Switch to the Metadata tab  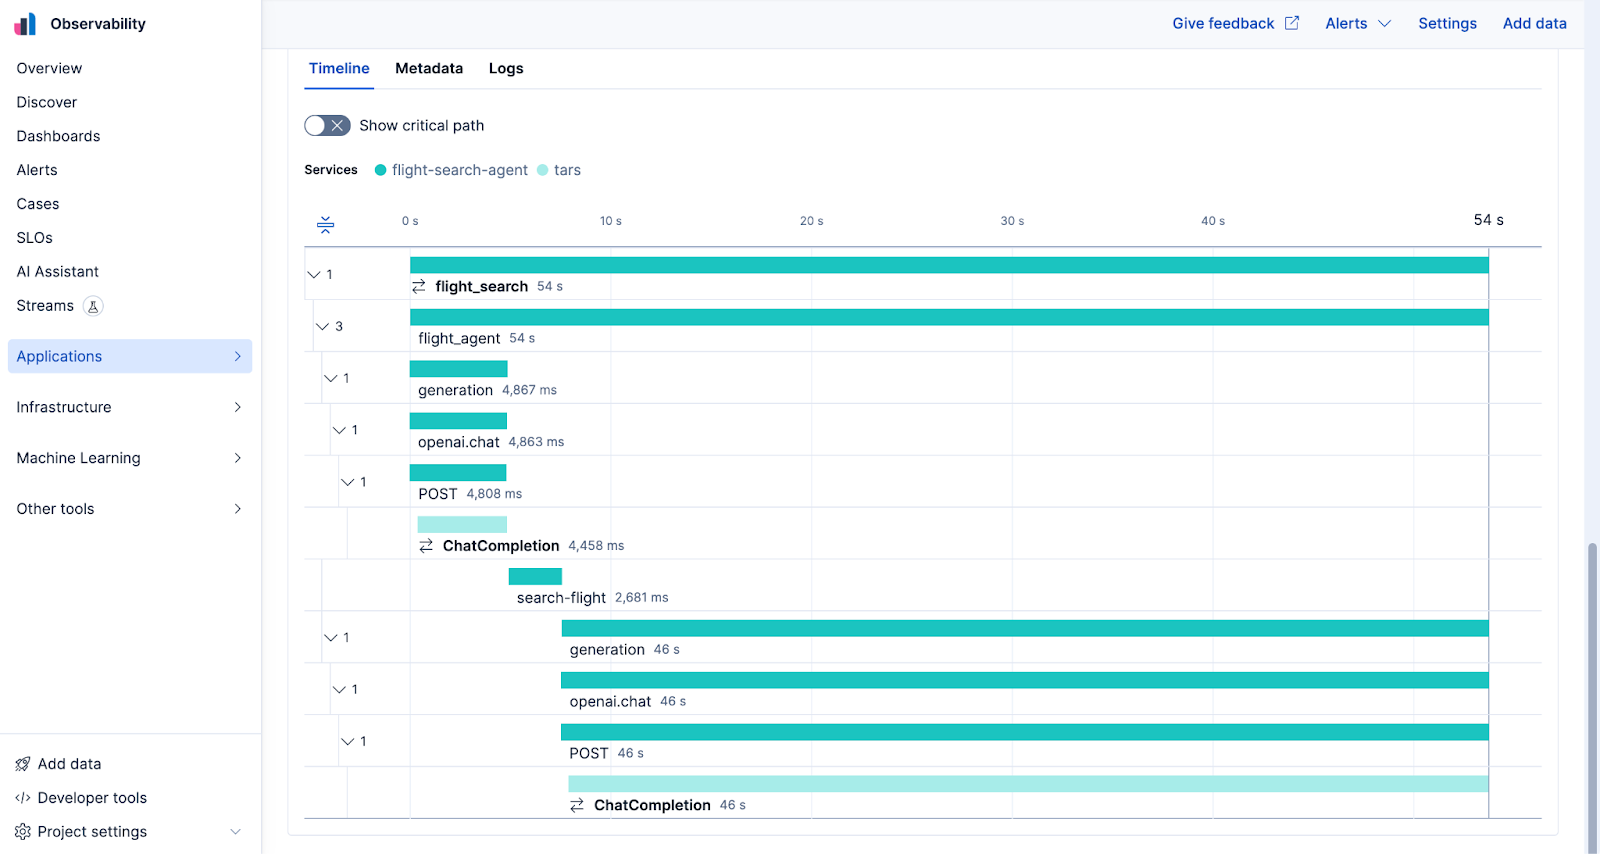coord(429,68)
